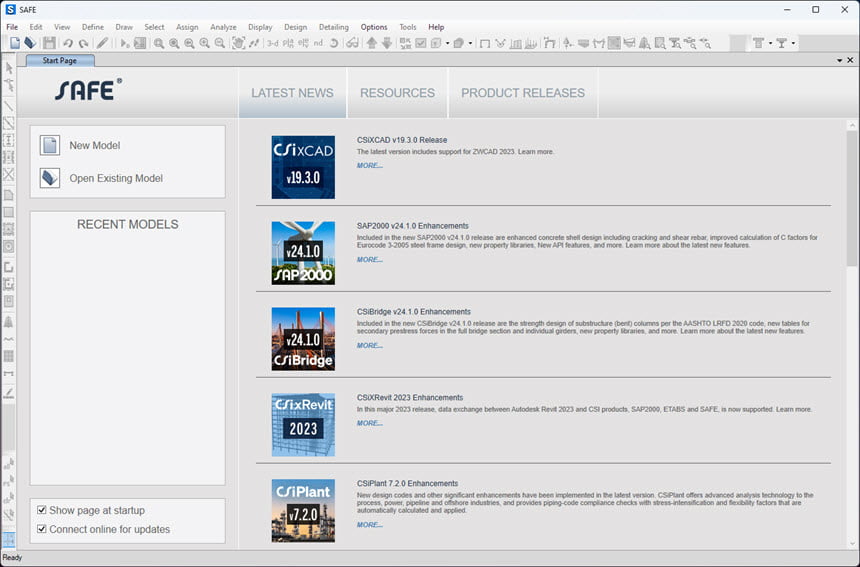The image size is (860, 567).
Task: Click the Run Analysis play icon
Action: (125, 43)
